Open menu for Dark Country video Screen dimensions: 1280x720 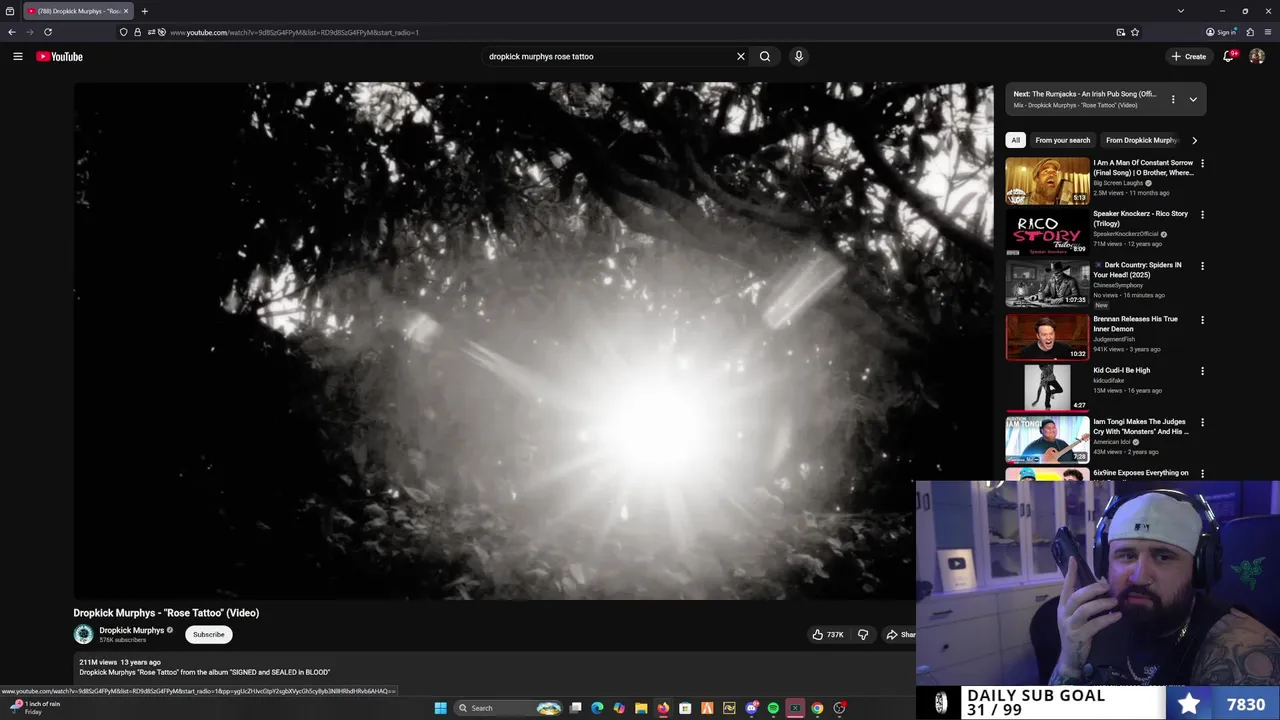click(1202, 266)
